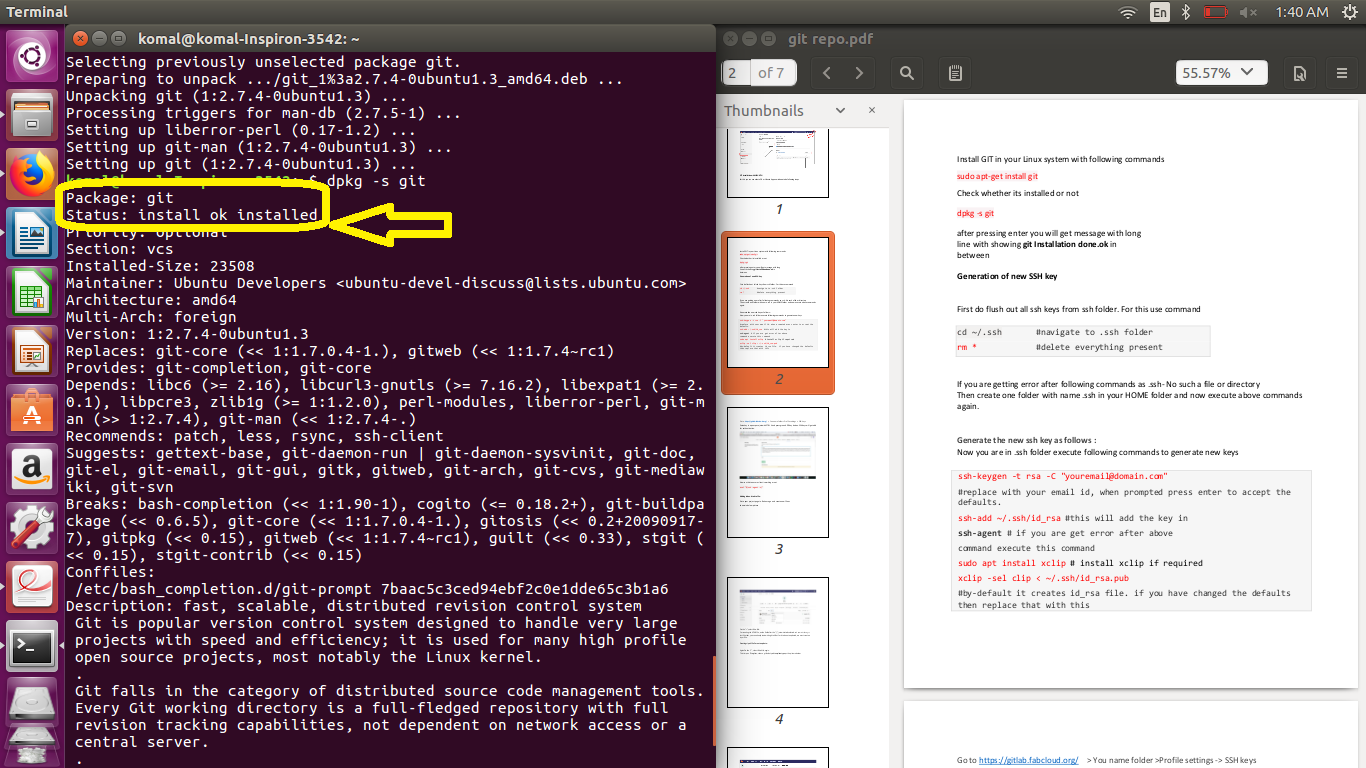Click 'Package: git' line in terminal
The width and height of the screenshot is (1366, 768).
(120, 198)
